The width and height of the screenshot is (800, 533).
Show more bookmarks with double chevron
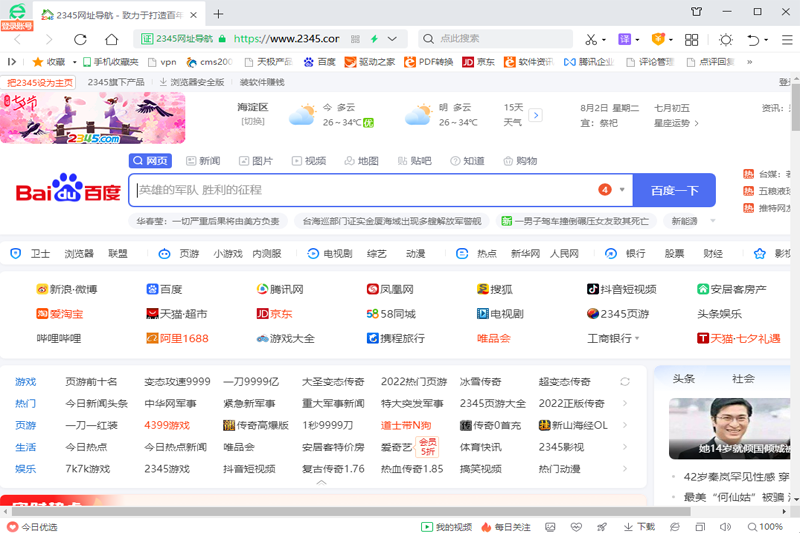point(749,62)
